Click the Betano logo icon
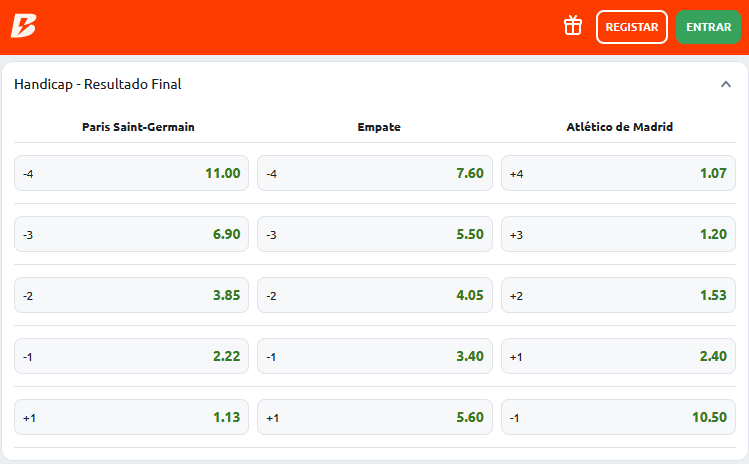The image size is (749, 464). [x=24, y=26]
